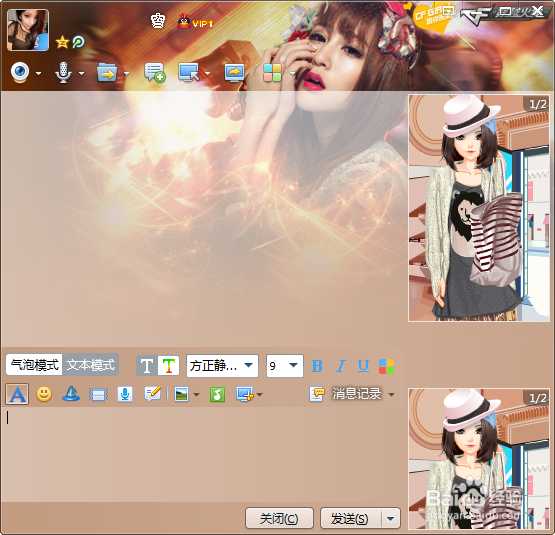This screenshot has width=555, height=535.
Task: Open the applications grid icon
Action: click(272, 73)
